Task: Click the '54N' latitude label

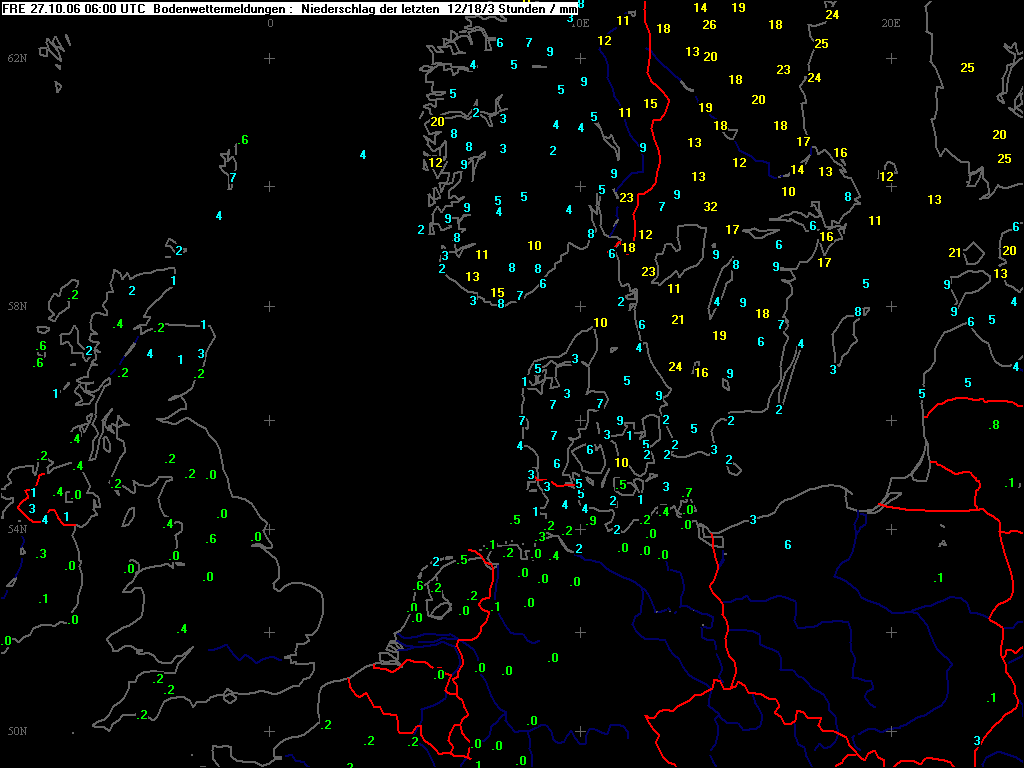Action: tap(18, 529)
